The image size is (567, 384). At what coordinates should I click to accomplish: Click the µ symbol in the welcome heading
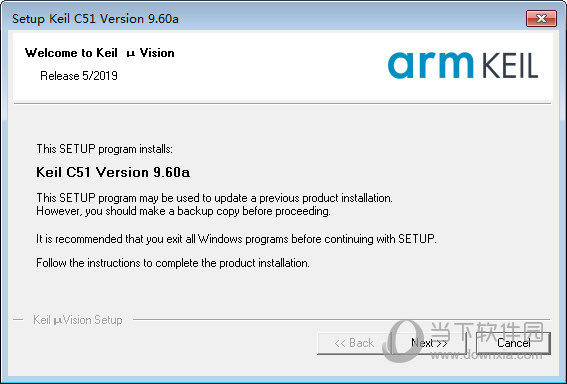(131, 54)
